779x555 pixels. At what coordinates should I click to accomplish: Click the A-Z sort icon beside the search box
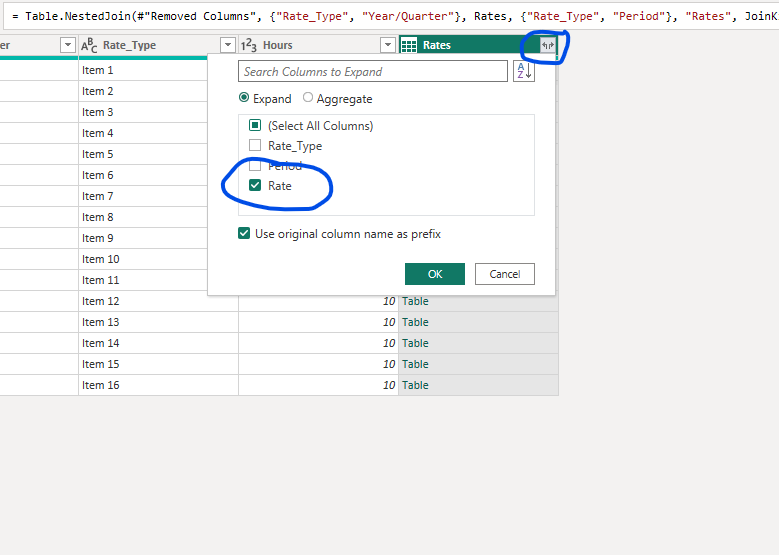pos(524,71)
